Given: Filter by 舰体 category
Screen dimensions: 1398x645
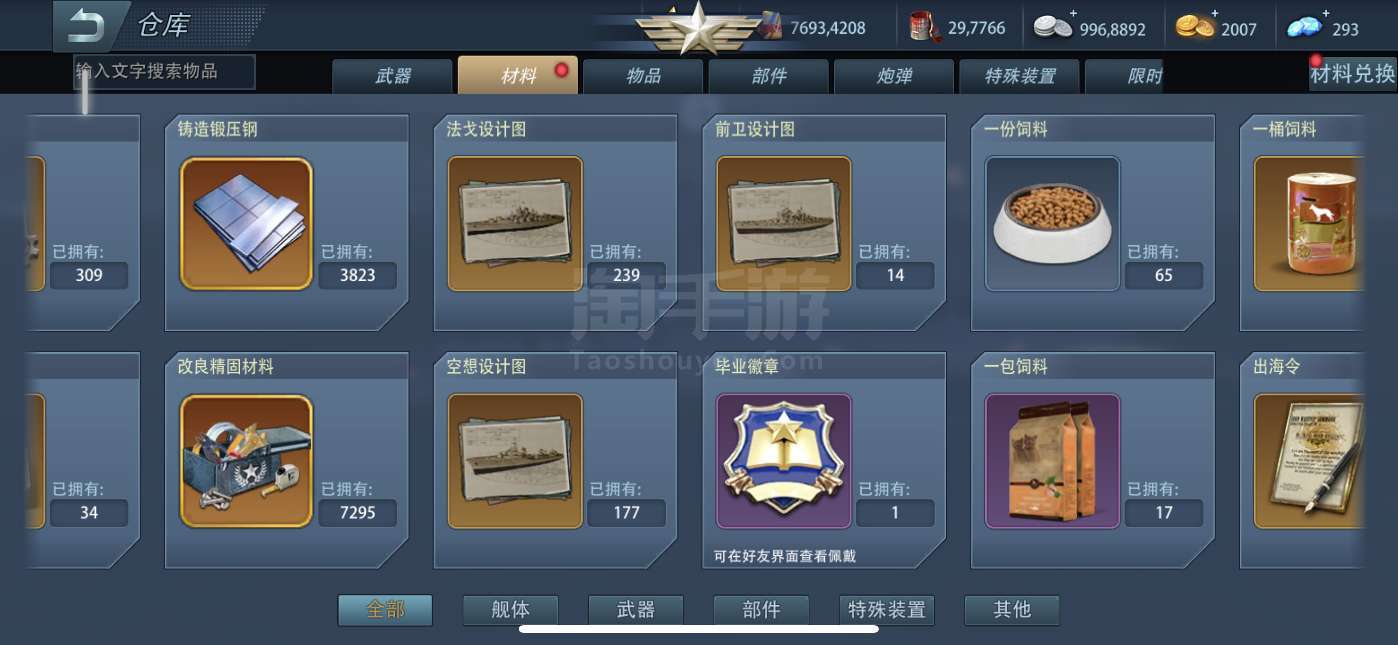Looking at the screenshot, I should (x=510, y=610).
